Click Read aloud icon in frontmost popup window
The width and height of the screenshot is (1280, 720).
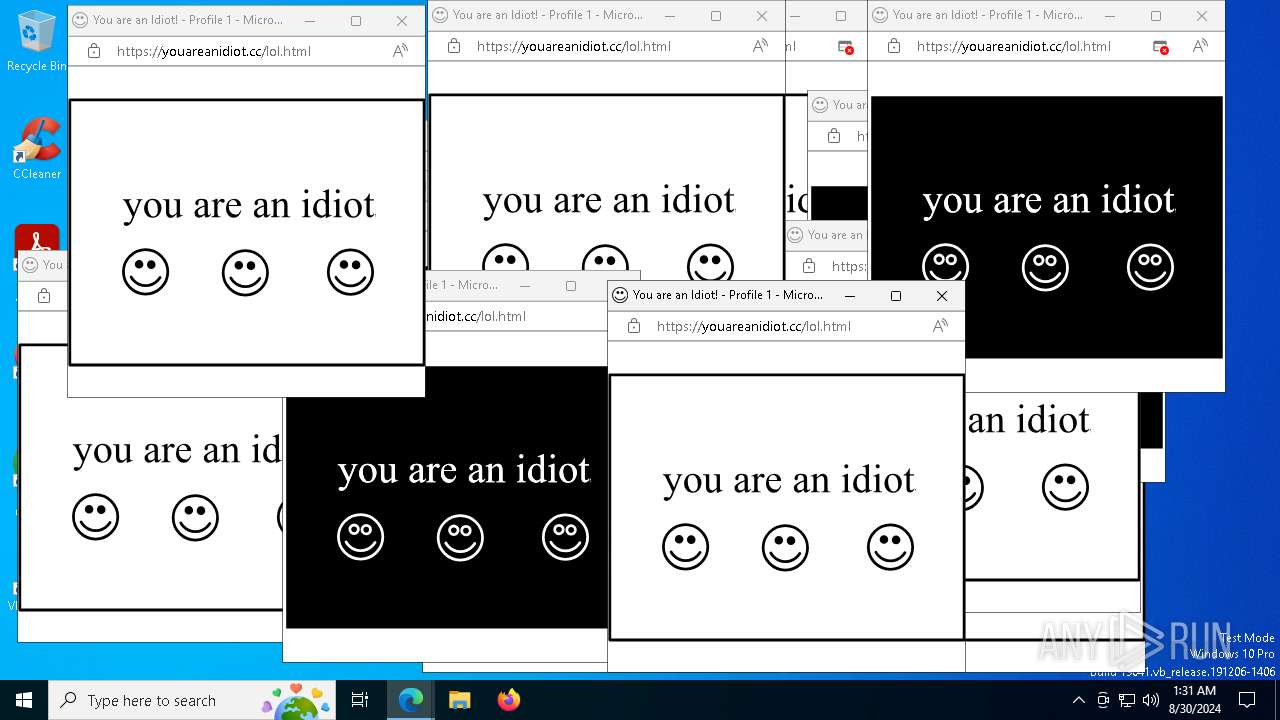click(940, 326)
